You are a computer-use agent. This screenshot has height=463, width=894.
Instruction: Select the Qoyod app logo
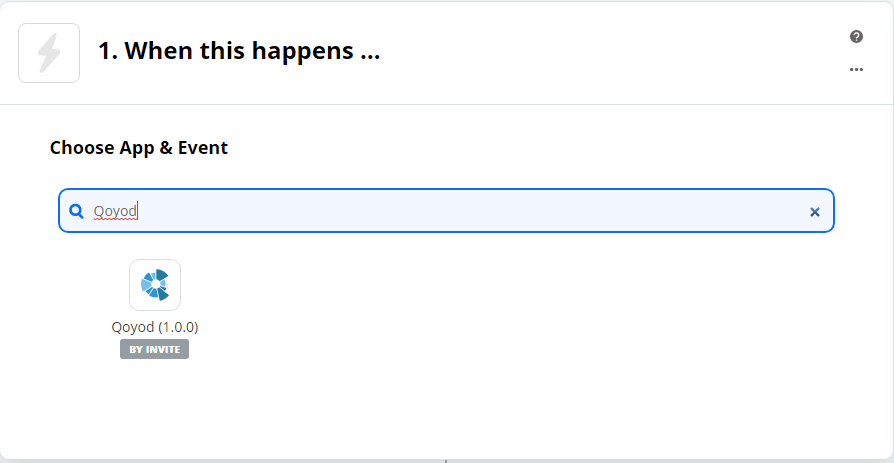click(x=155, y=285)
